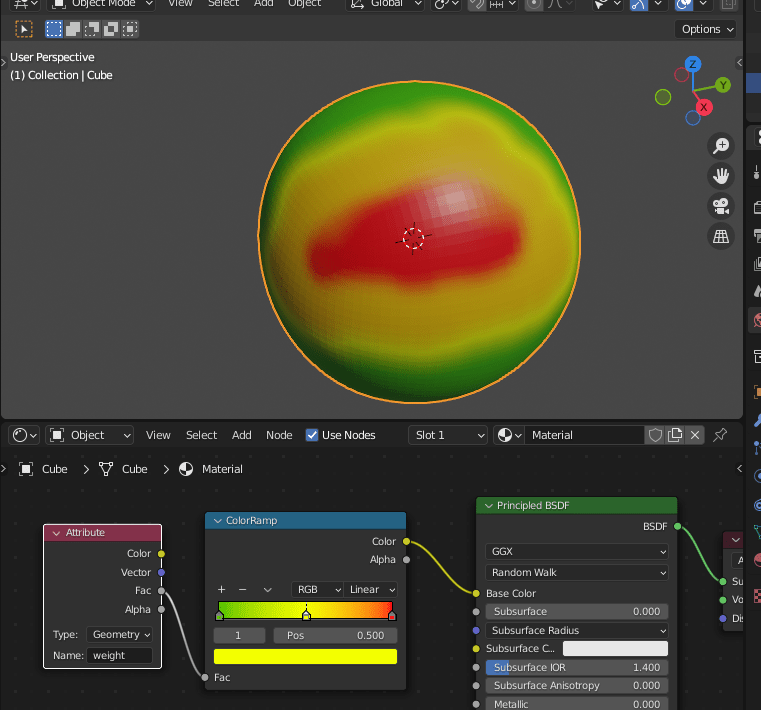Viewport: 761px width, 710px height.
Task: Open the Options dropdown
Action: pyautogui.click(x=707, y=29)
